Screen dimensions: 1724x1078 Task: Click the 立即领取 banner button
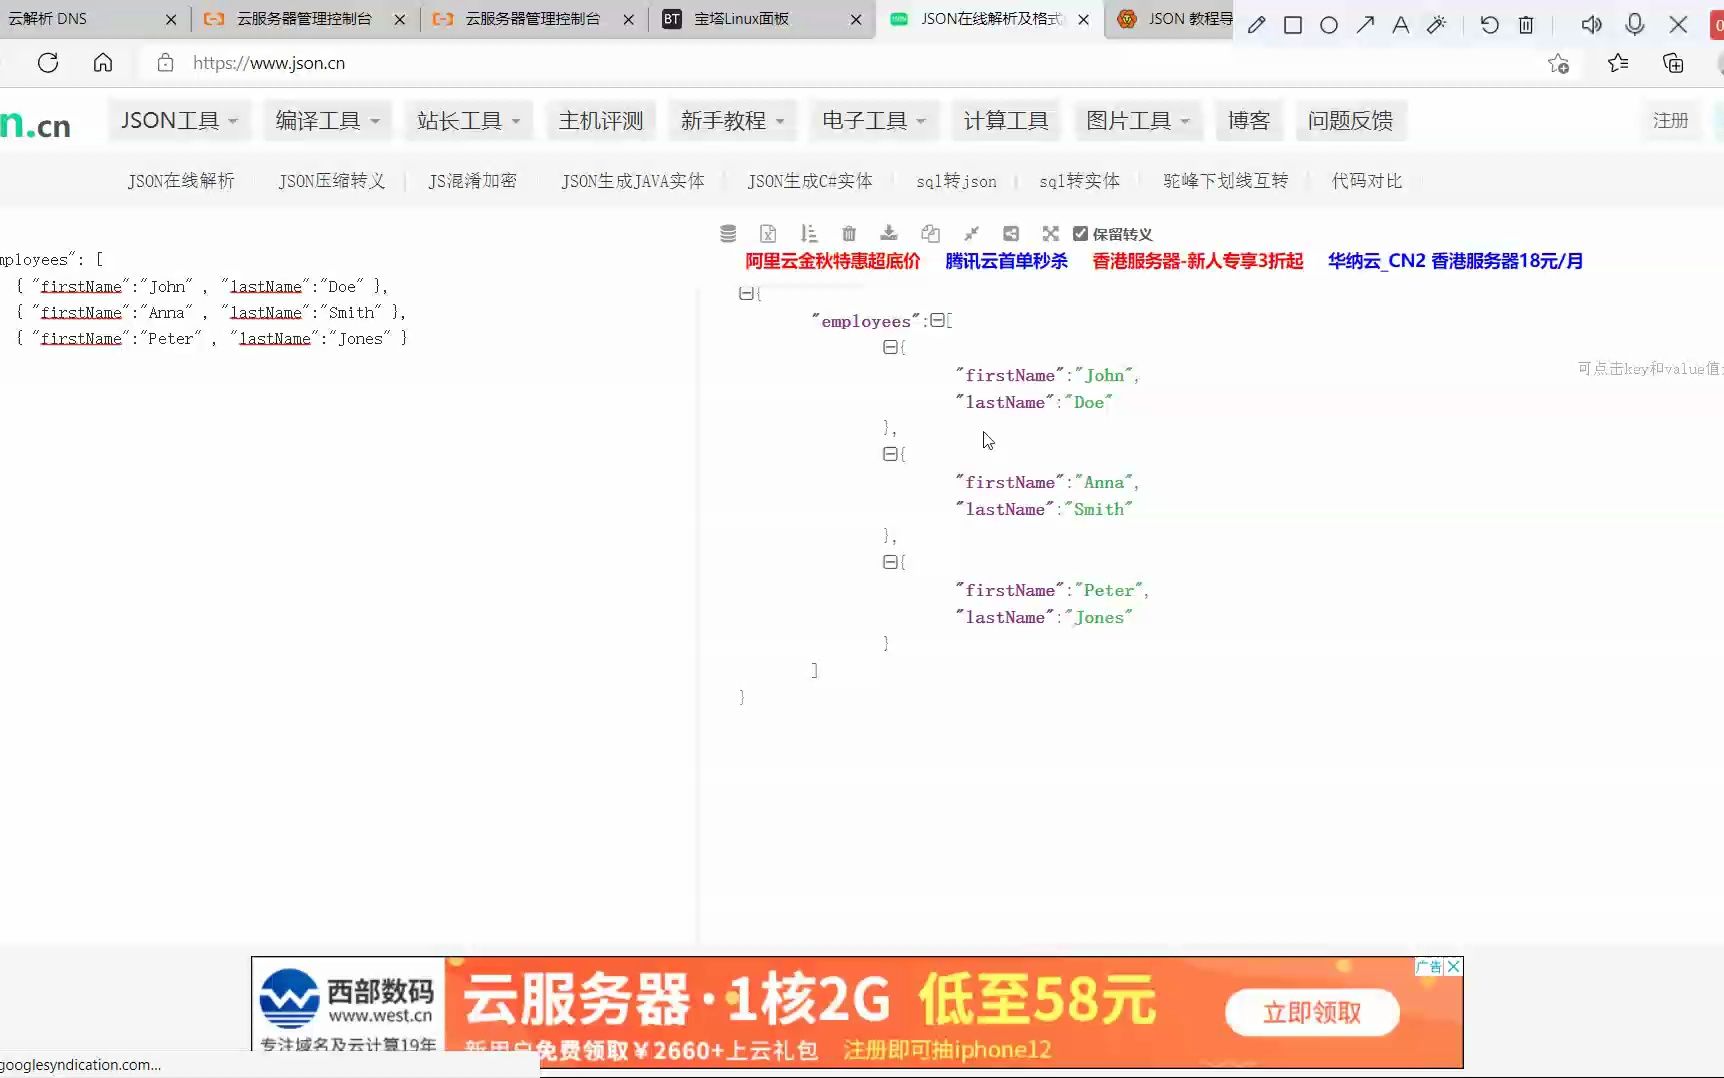pyautogui.click(x=1312, y=1013)
